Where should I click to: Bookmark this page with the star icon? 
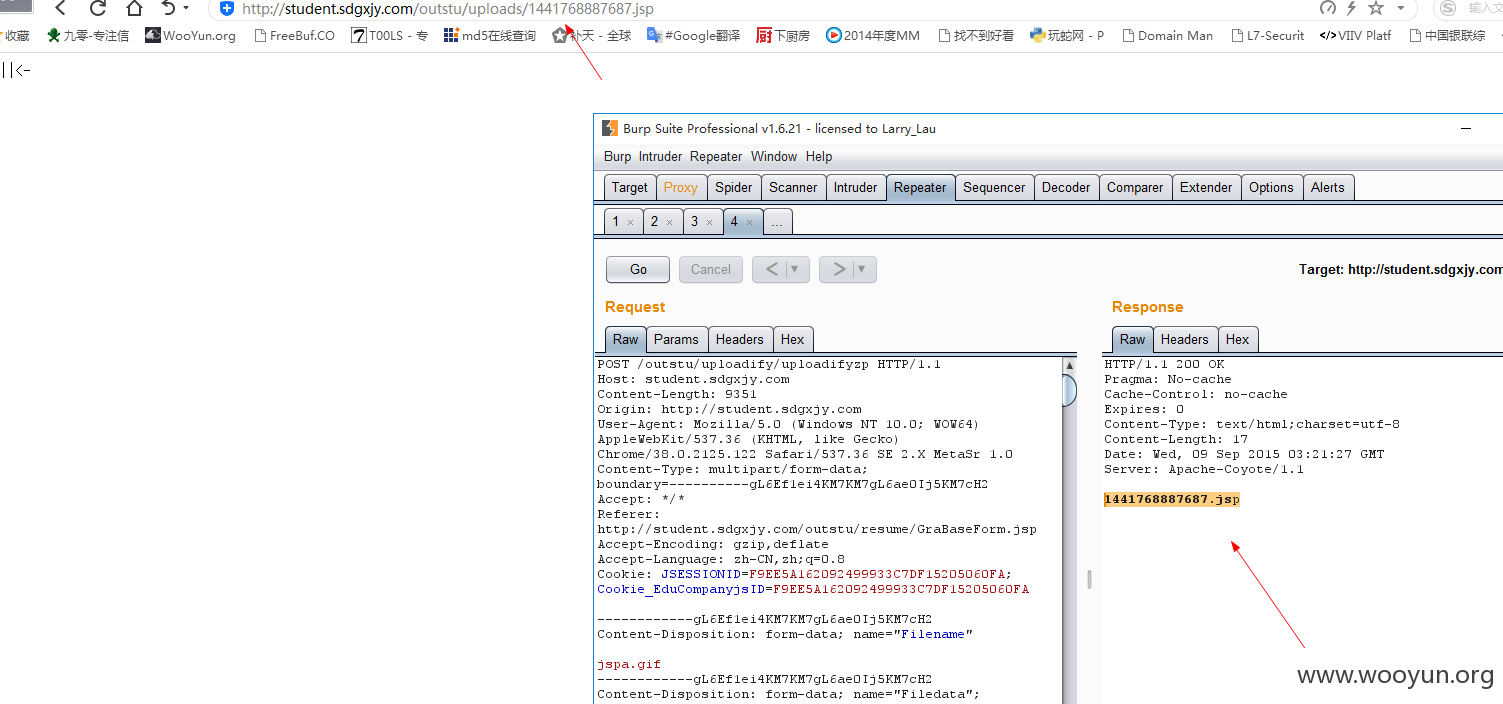(1376, 9)
